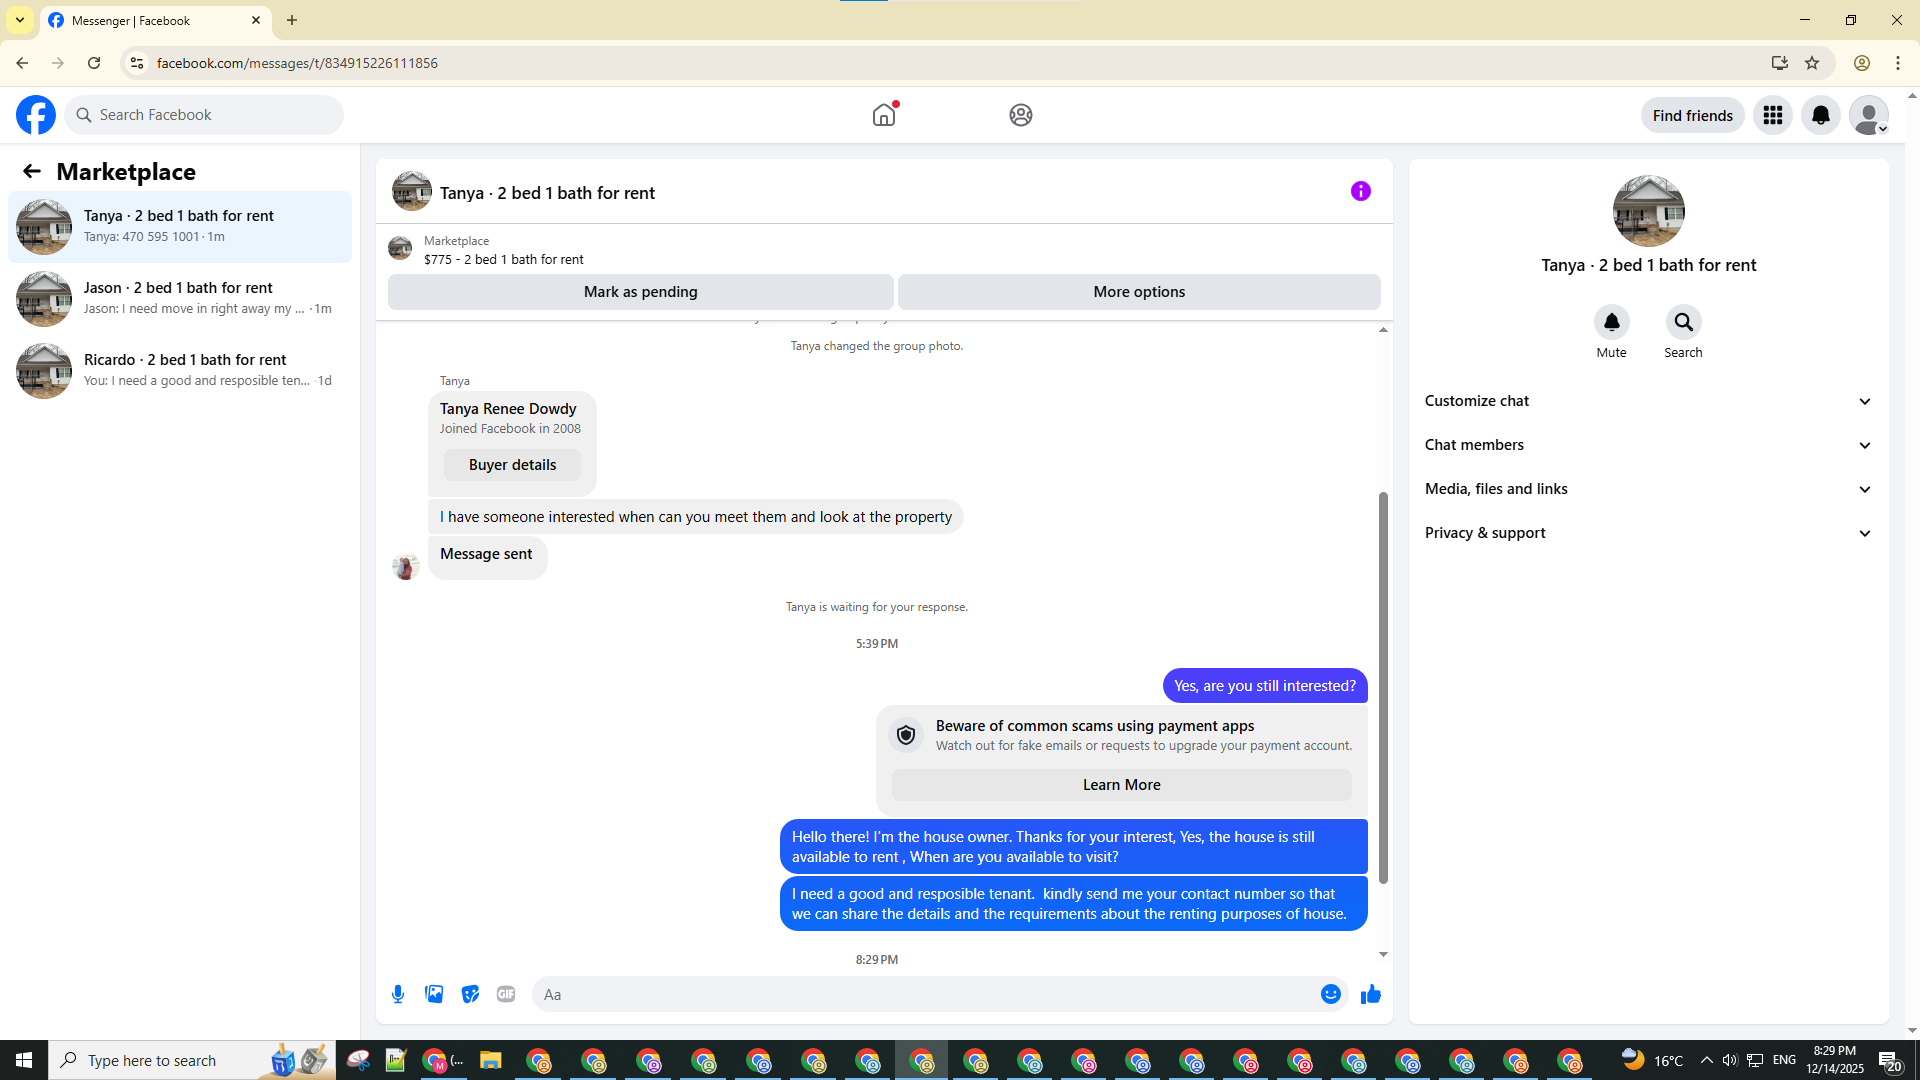Toggle conversation information purple icon
The image size is (1920, 1080).
coord(1360,191)
